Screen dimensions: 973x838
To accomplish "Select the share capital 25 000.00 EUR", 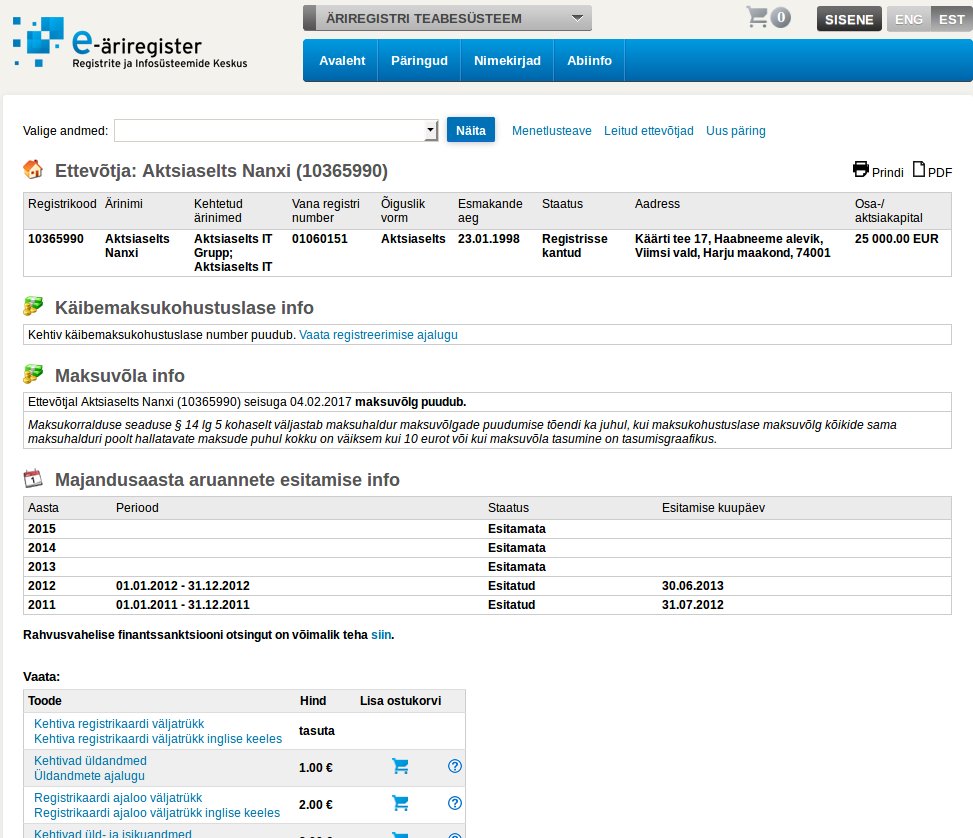I will 897,239.
